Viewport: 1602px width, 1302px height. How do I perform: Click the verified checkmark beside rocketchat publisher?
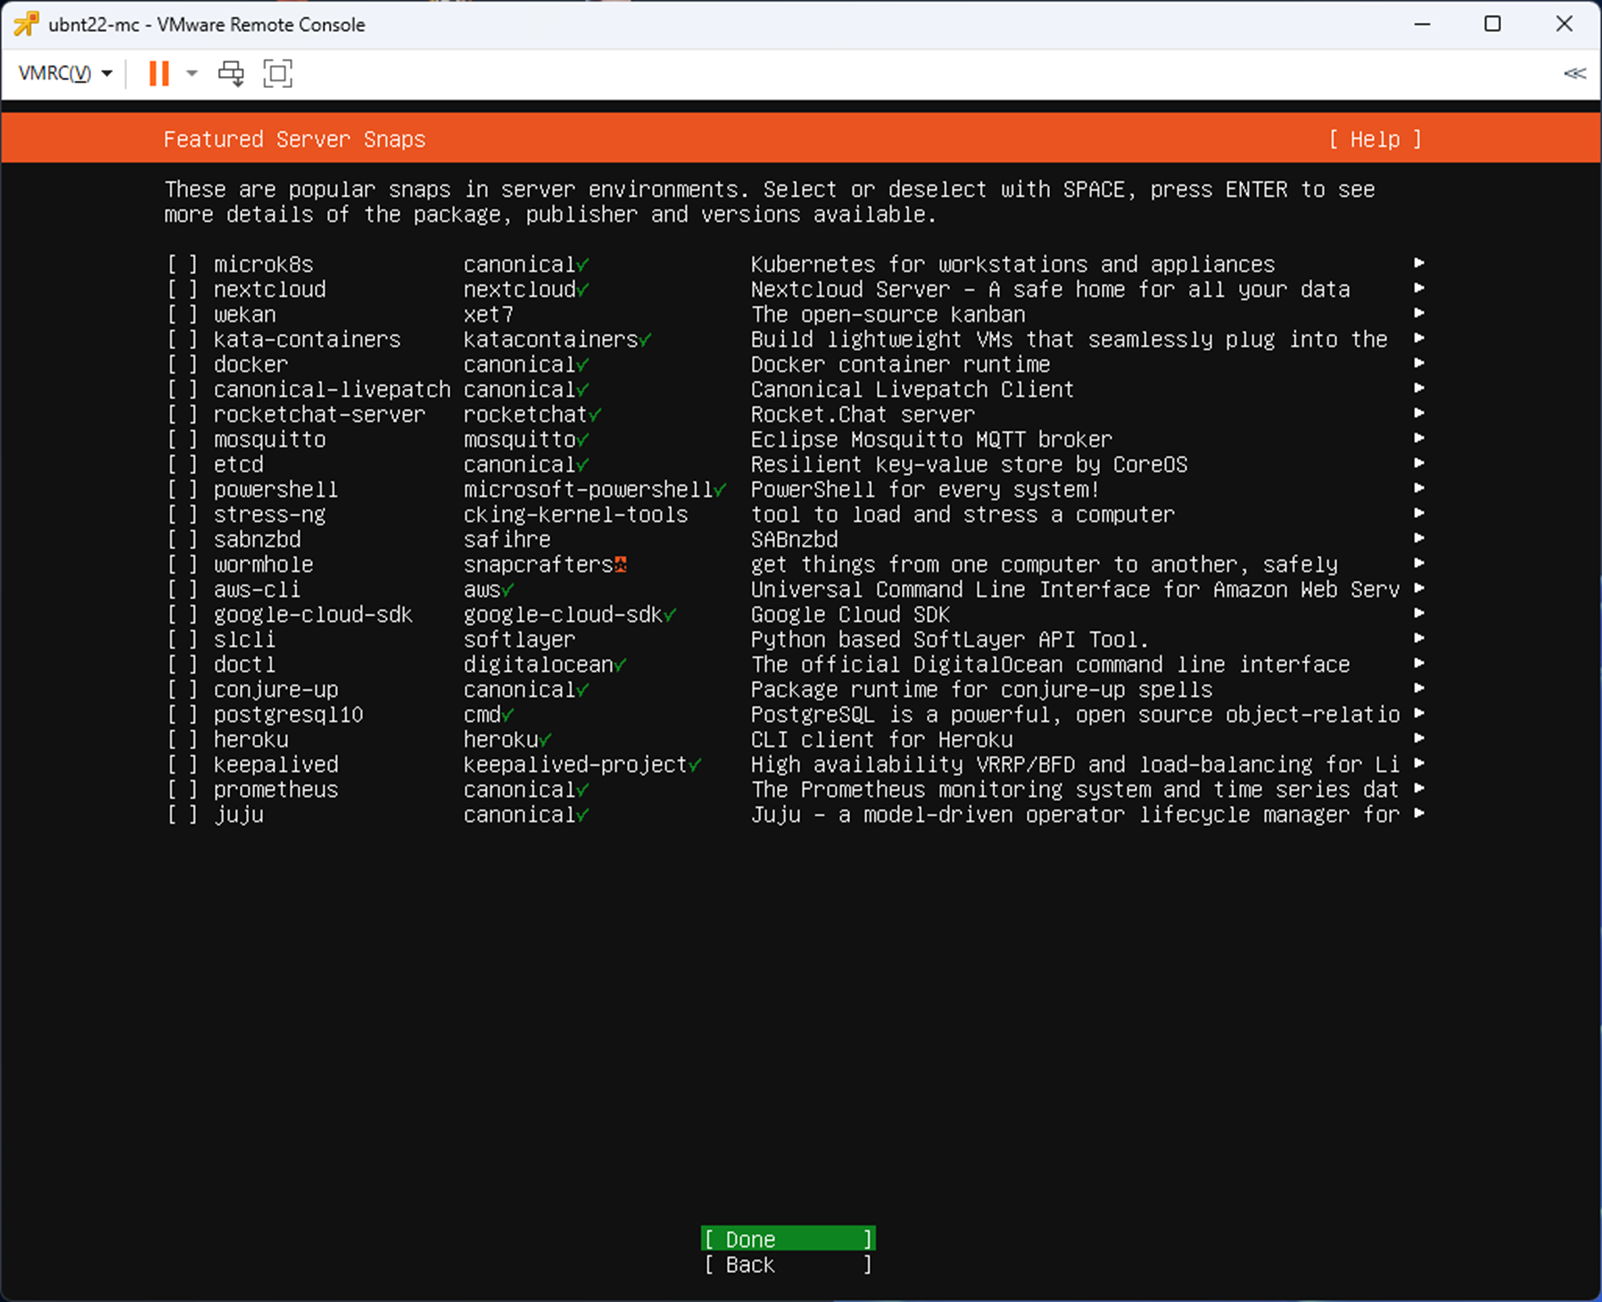tap(595, 415)
